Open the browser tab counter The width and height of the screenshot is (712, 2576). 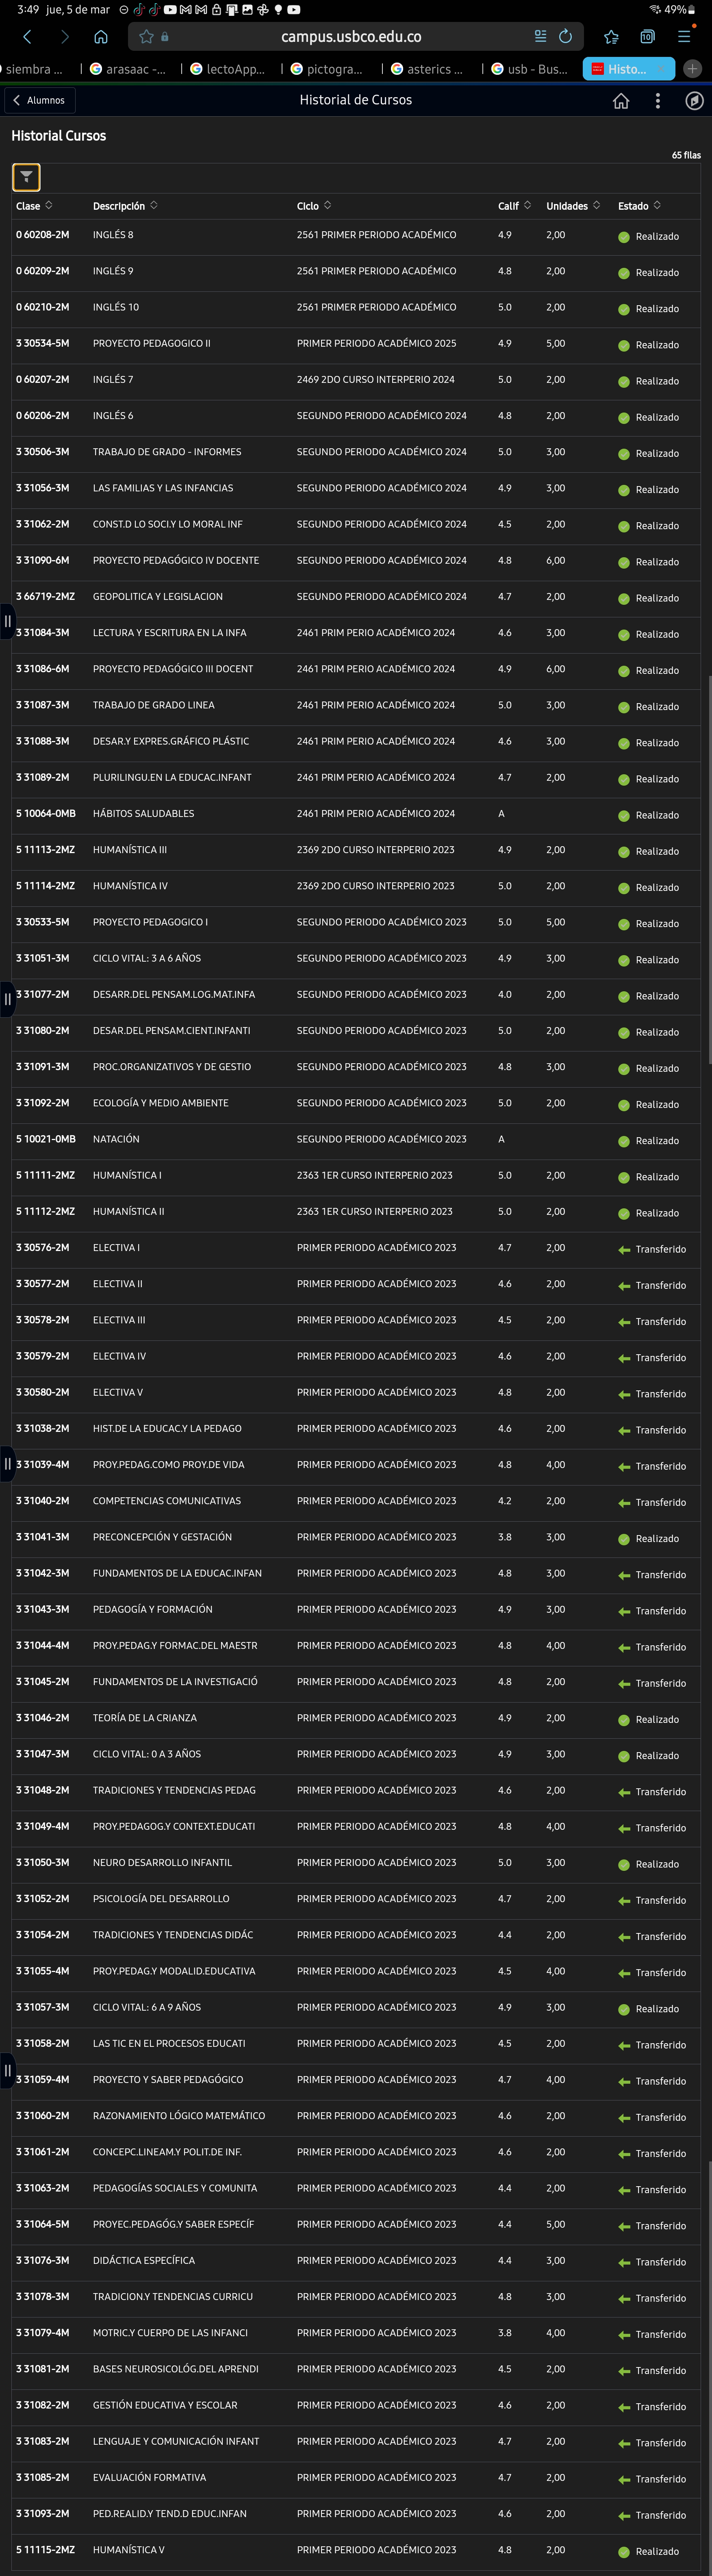tap(647, 37)
